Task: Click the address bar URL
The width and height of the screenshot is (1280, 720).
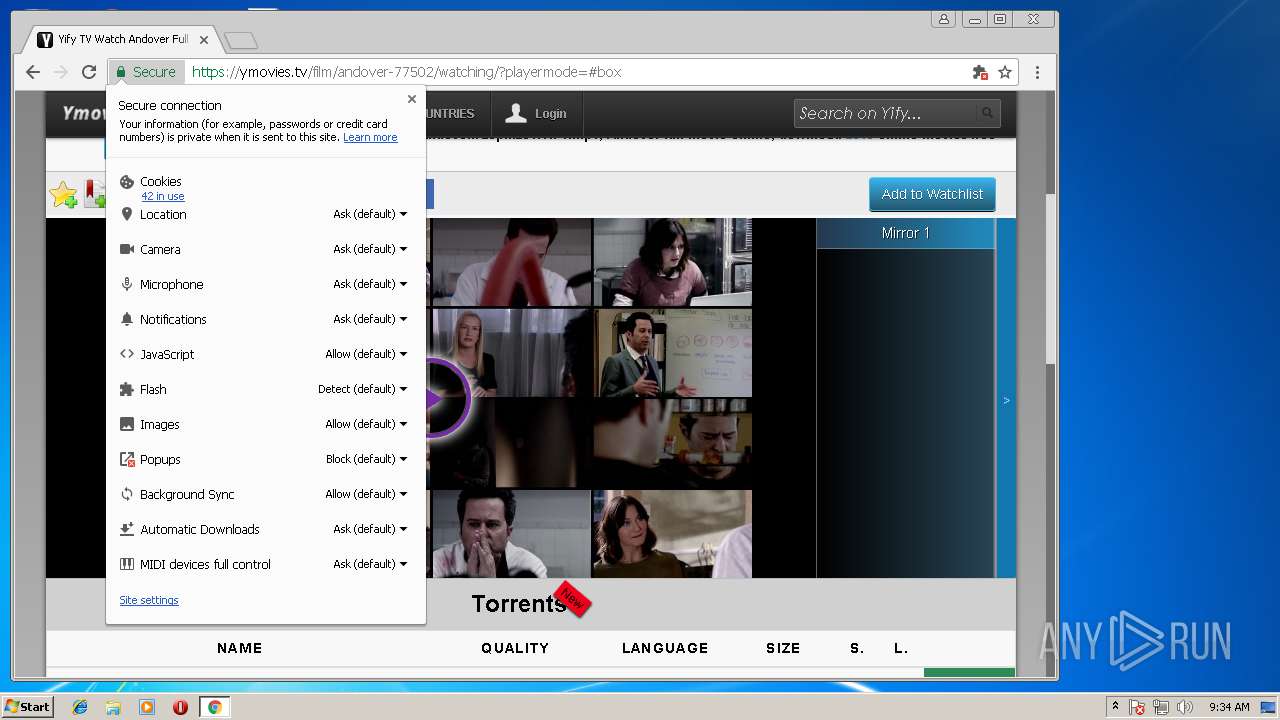Action: tap(406, 72)
